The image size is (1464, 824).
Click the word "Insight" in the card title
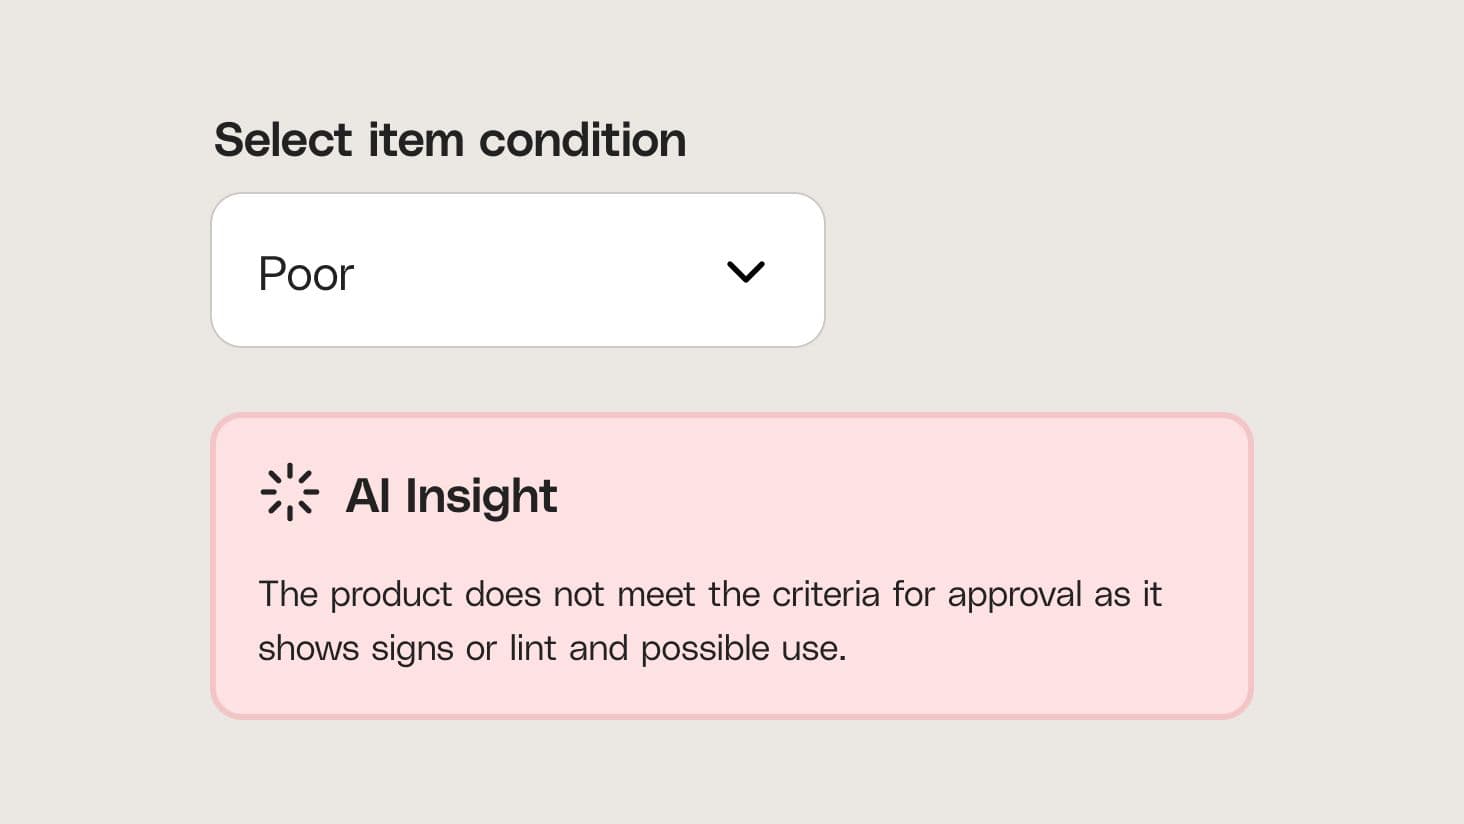point(481,496)
